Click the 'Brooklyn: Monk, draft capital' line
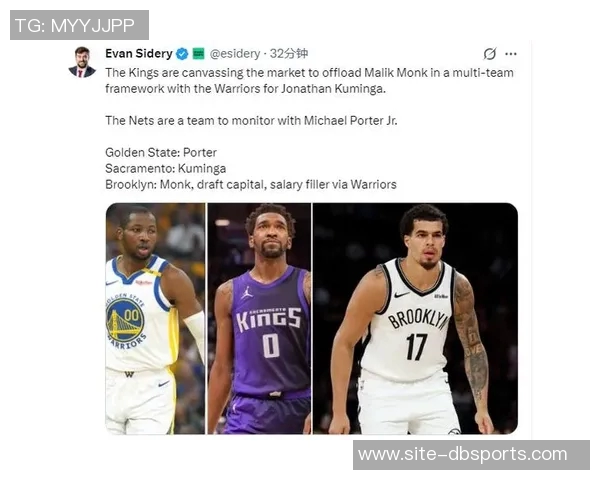This screenshot has height=480, width=600. click(x=251, y=184)
